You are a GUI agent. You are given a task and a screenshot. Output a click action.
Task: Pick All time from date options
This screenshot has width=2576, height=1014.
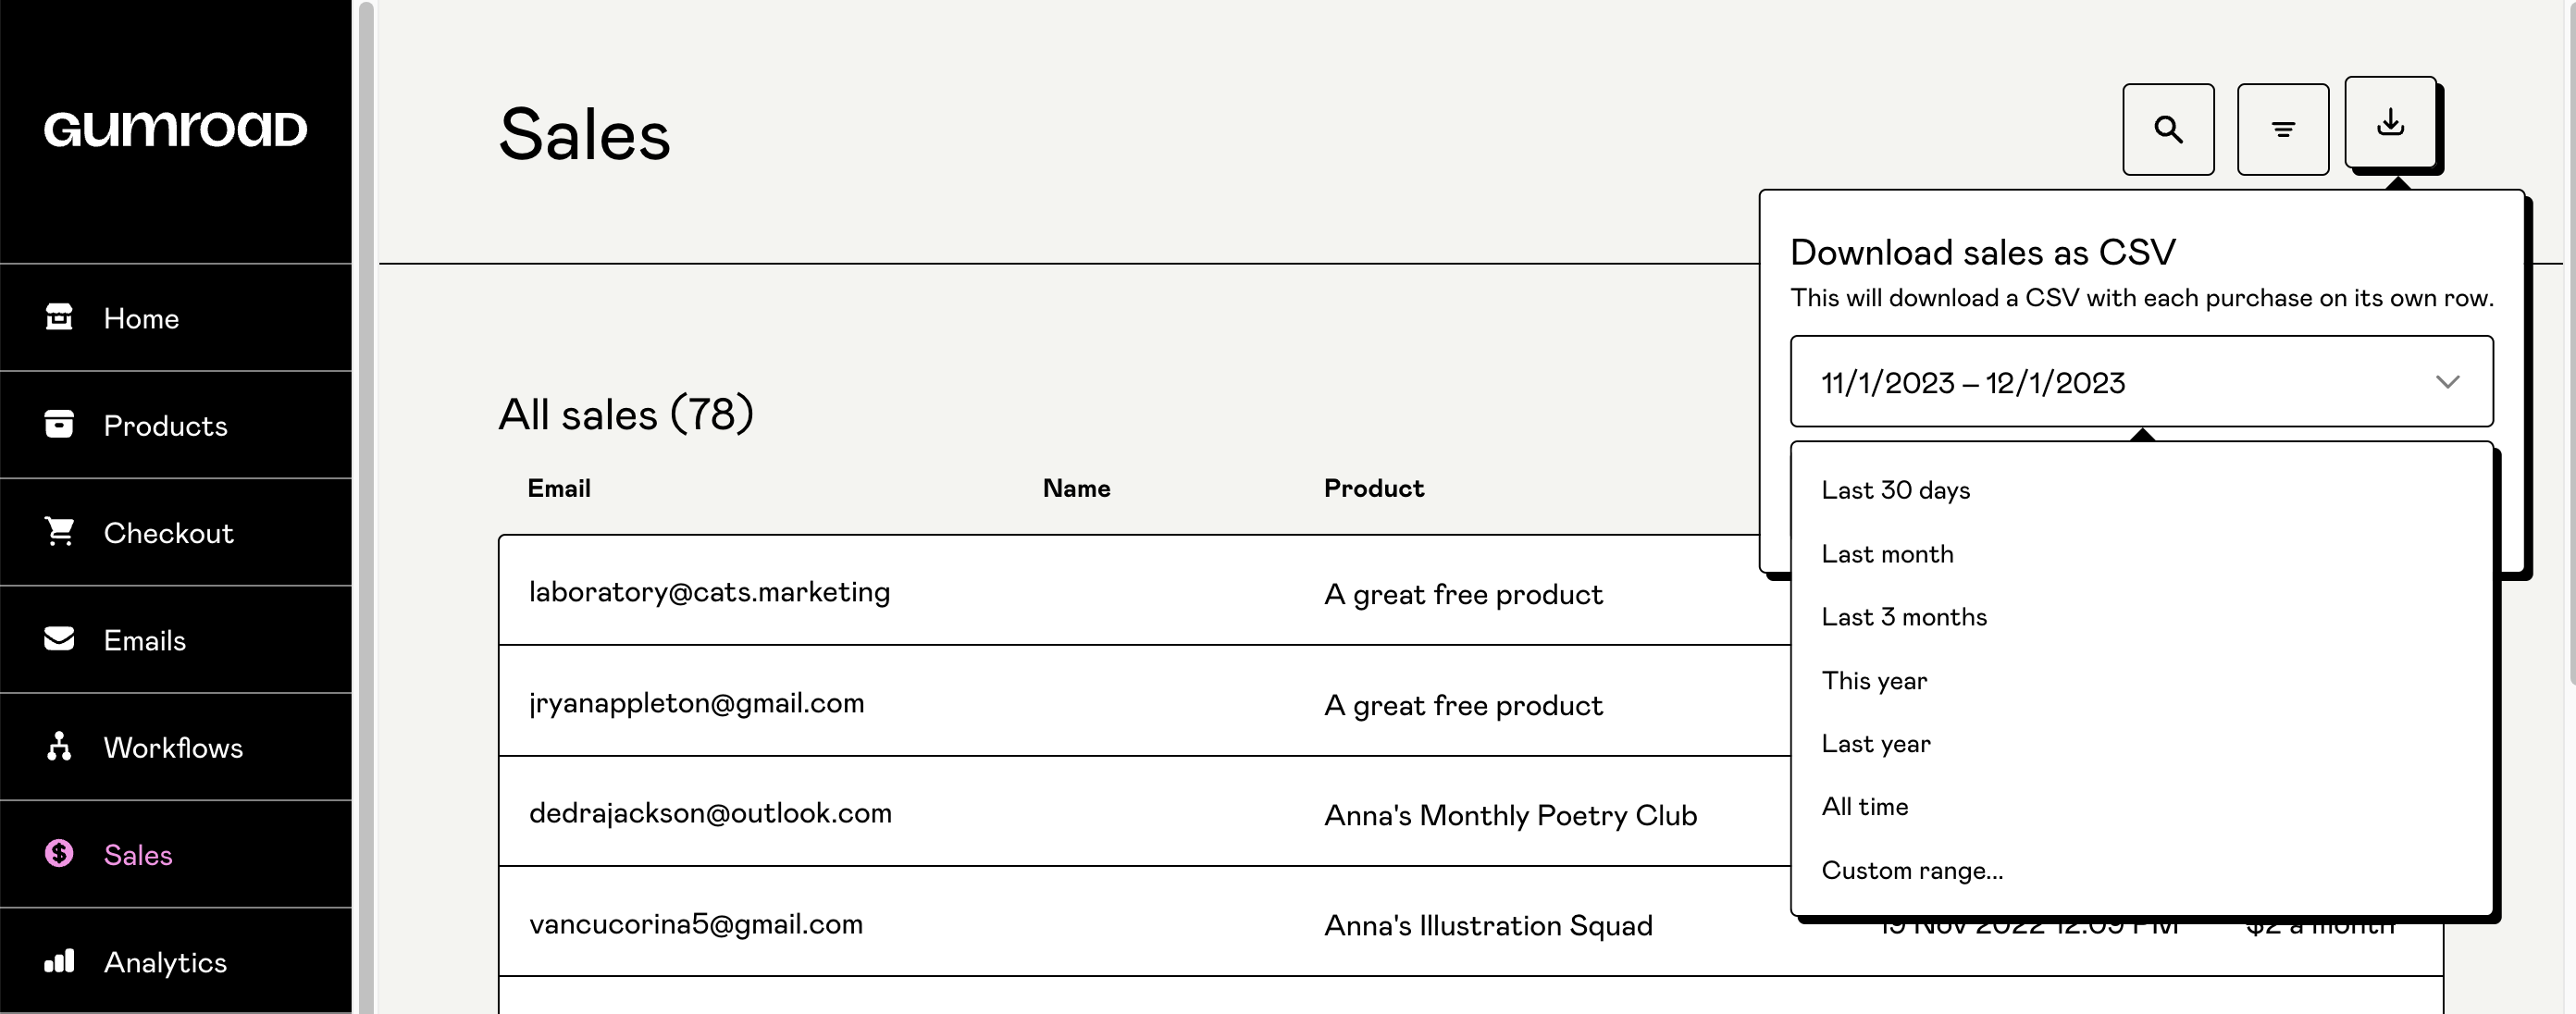[x=1864, y=807]
